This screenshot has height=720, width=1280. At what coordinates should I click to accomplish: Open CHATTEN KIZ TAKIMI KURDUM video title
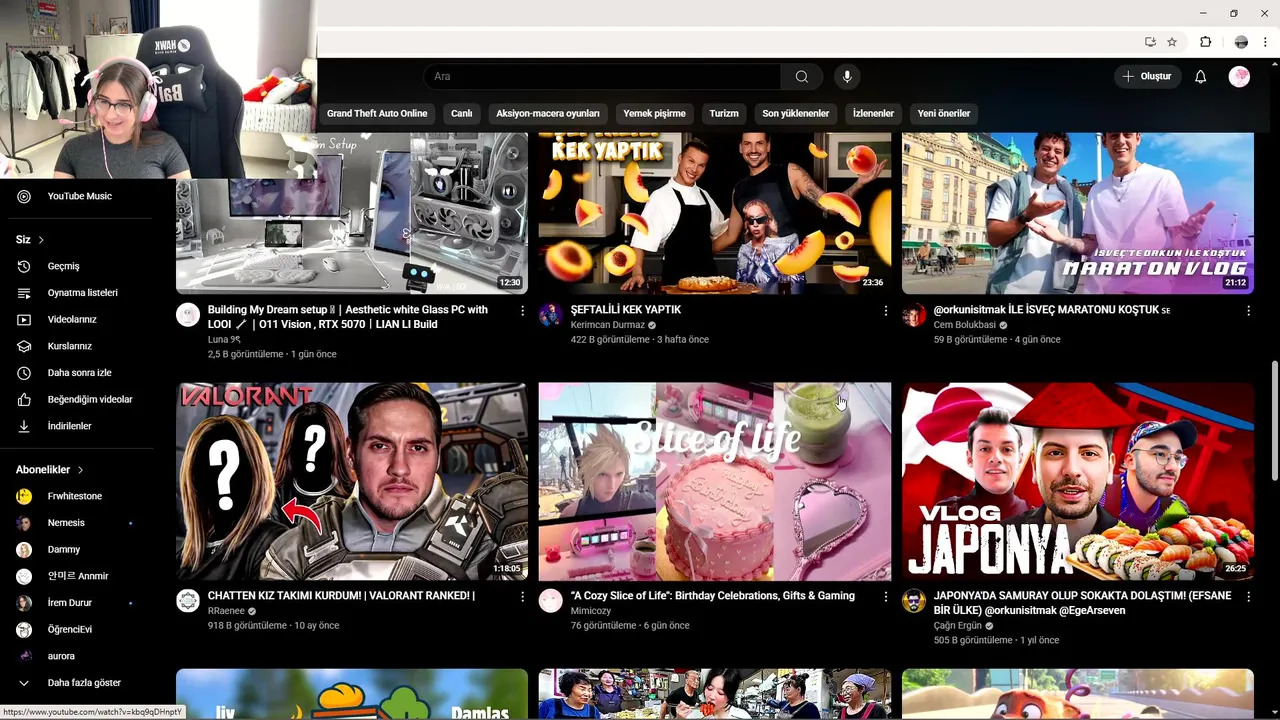[x=341, y=596]
